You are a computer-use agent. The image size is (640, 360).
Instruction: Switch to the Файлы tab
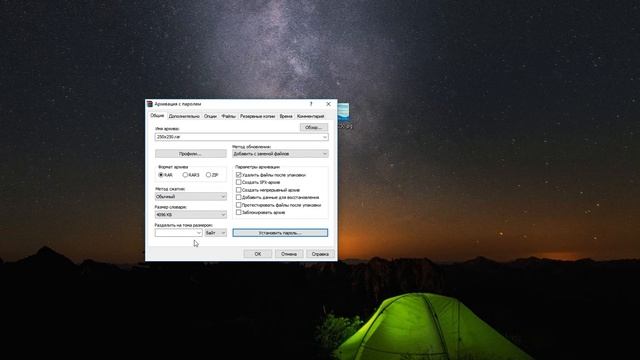pos(229,116)
